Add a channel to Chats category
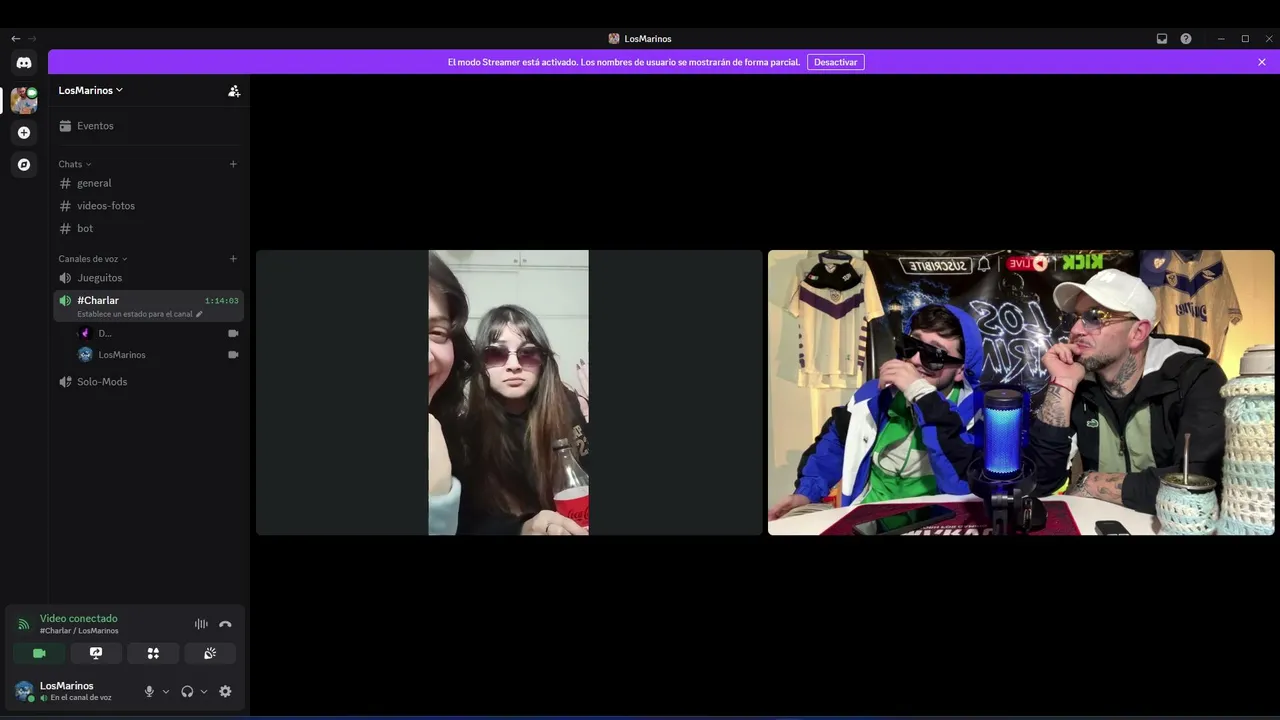 pos(233,164)
